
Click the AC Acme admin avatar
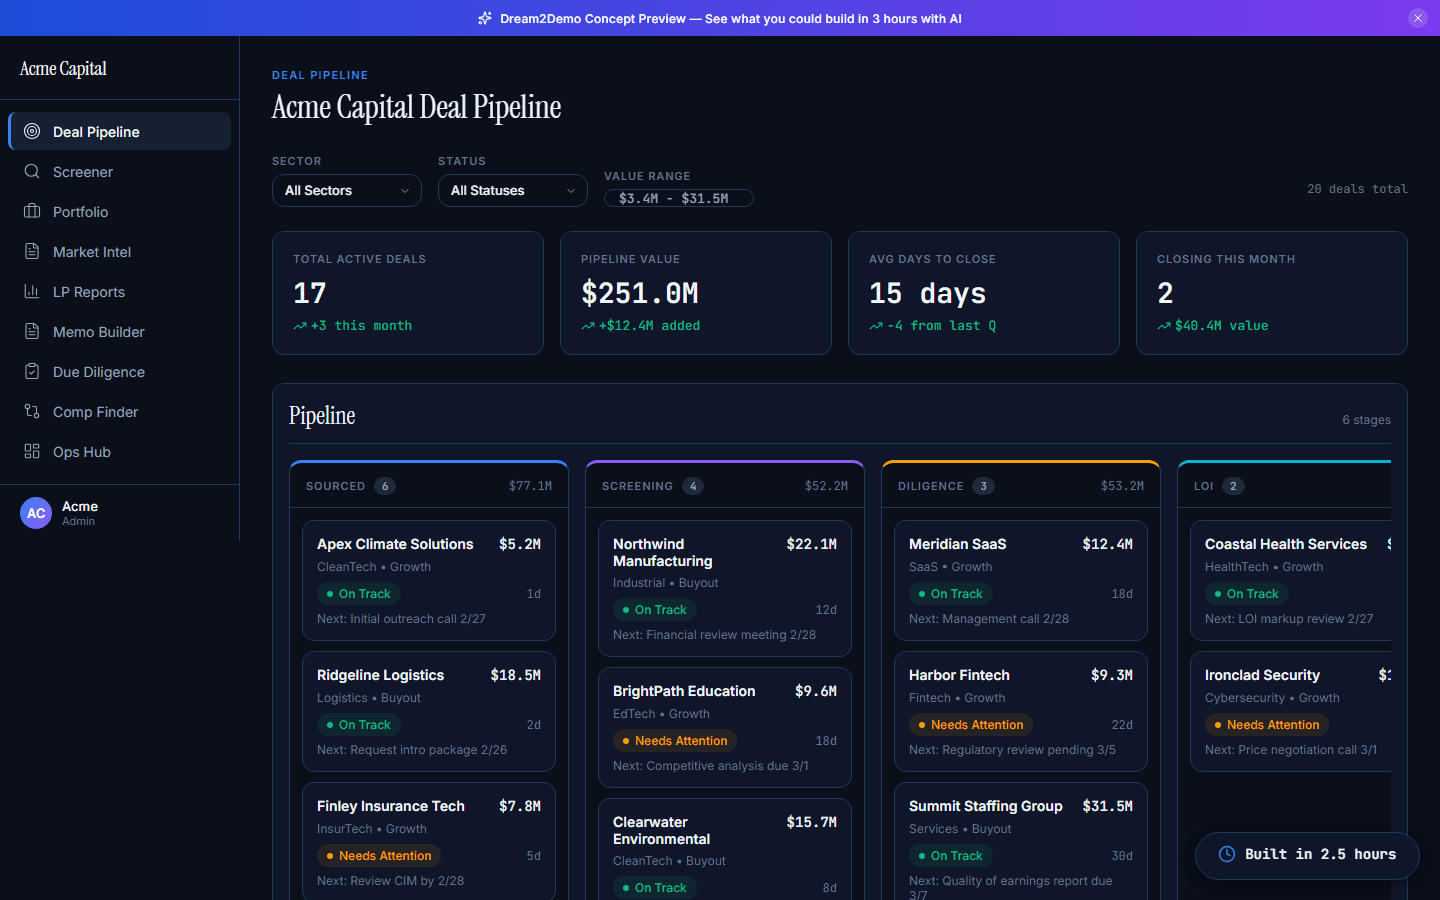coord(36,513)
